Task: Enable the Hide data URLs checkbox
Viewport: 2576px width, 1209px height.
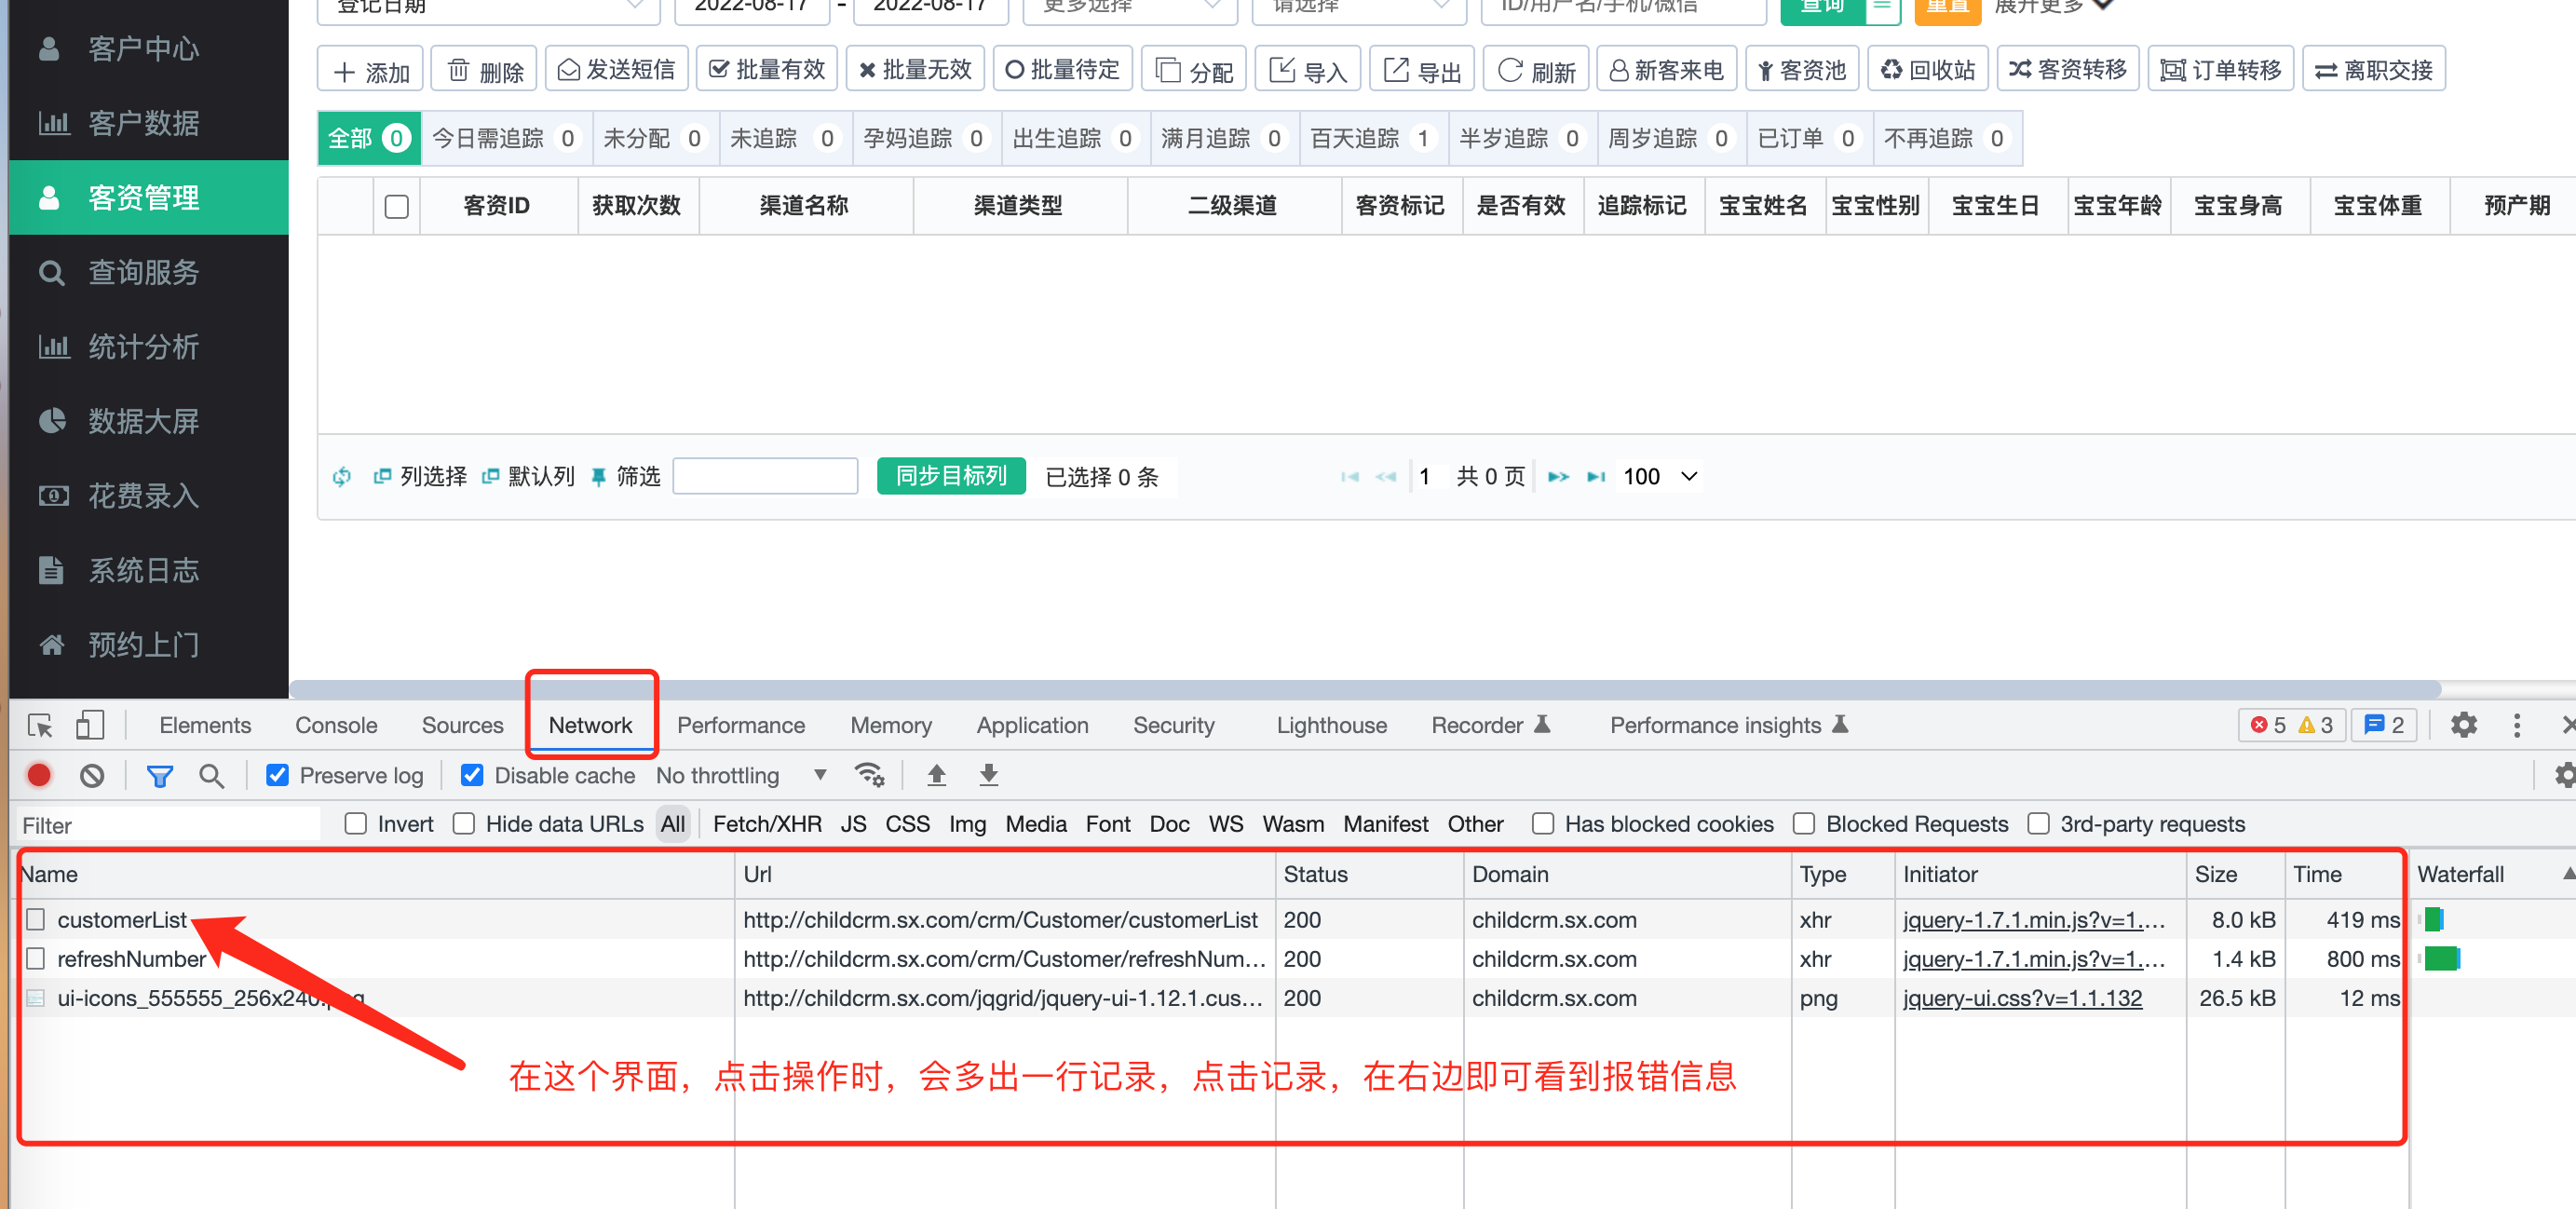Action: point(464,824)
